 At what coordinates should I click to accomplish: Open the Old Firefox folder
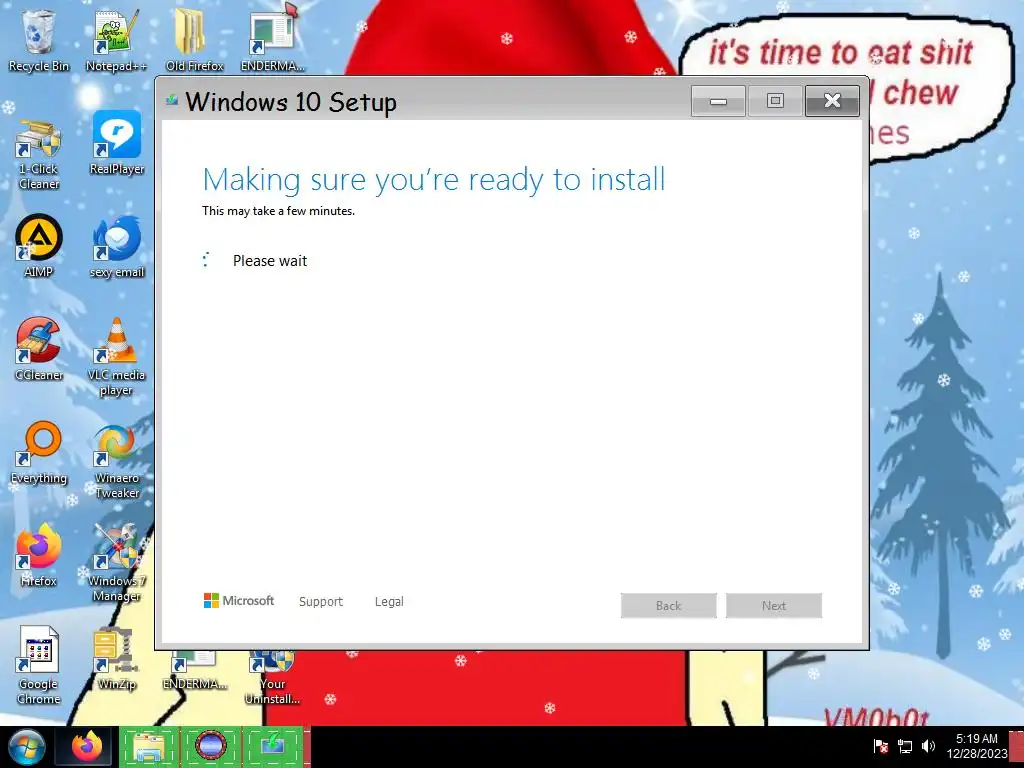coord(195,40)
